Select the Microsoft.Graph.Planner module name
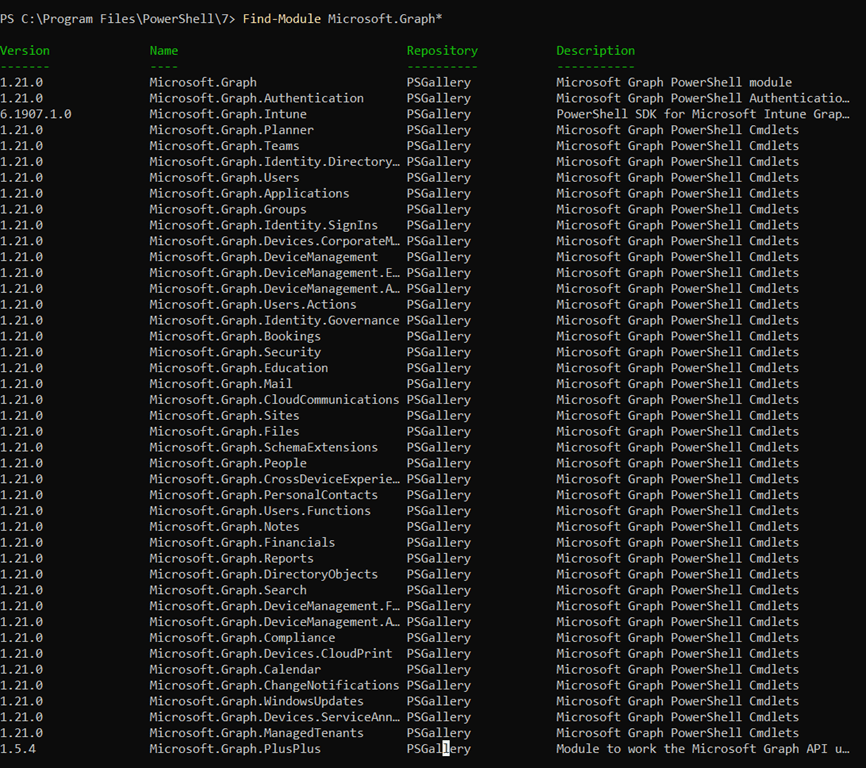Image resolution: width=866 pixels, height=768 pixels. (231, 130)
